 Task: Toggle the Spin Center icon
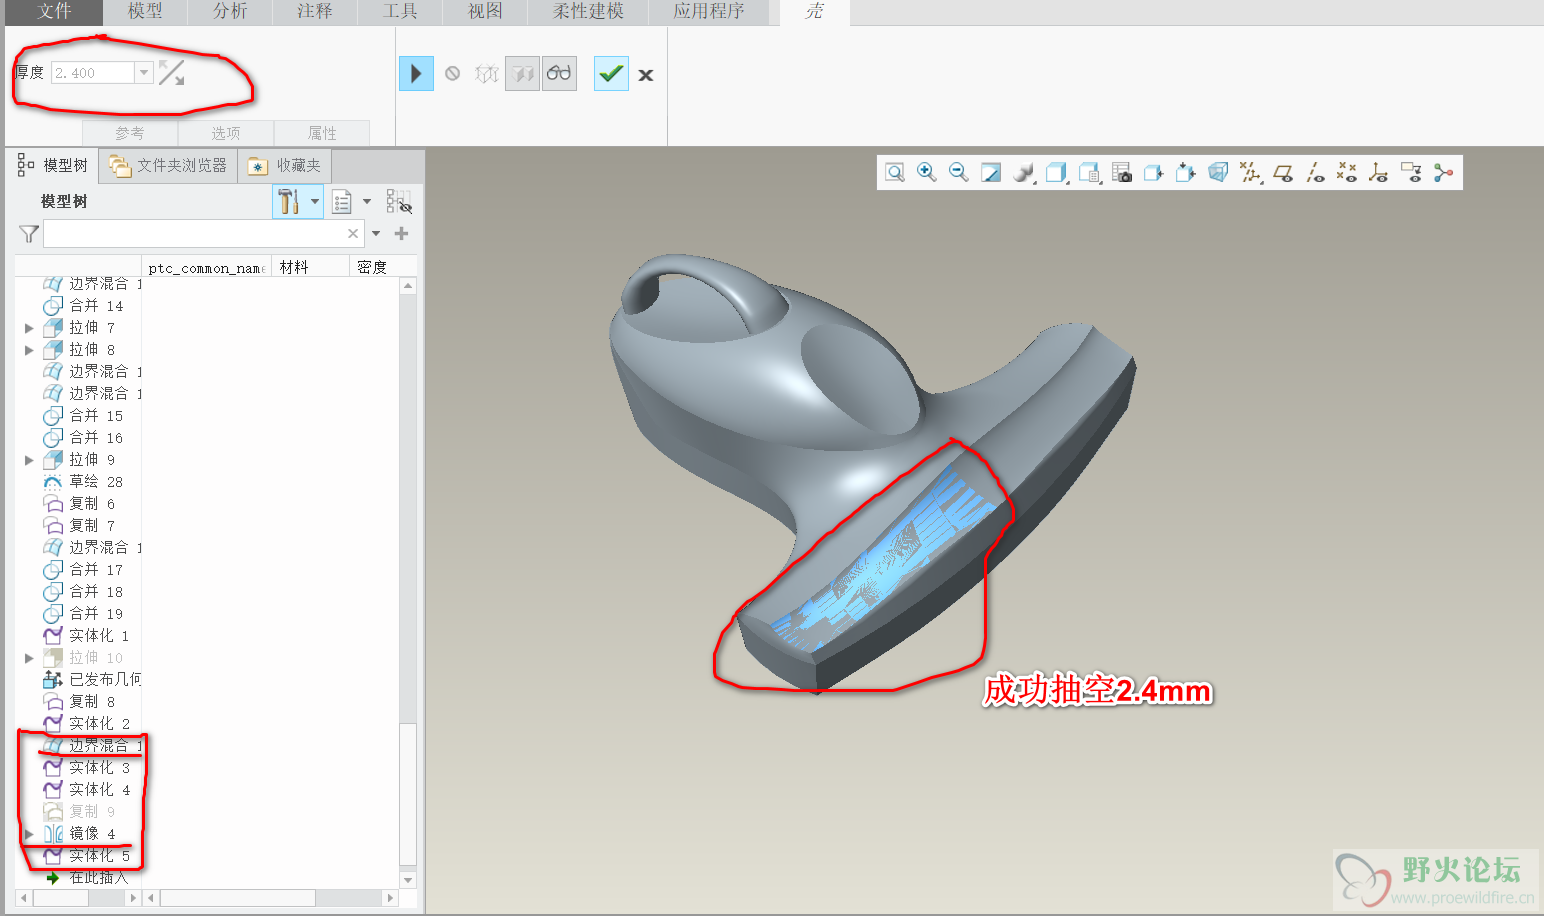coord(1443,173)
